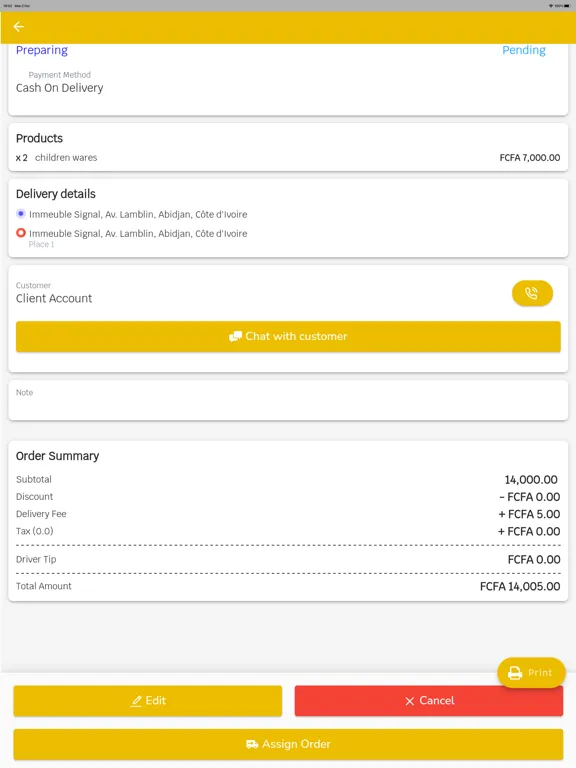The height and width of the screenshot is (768, 576).
Task: Tap the Assign Order button
Action: tap(288, 744)
